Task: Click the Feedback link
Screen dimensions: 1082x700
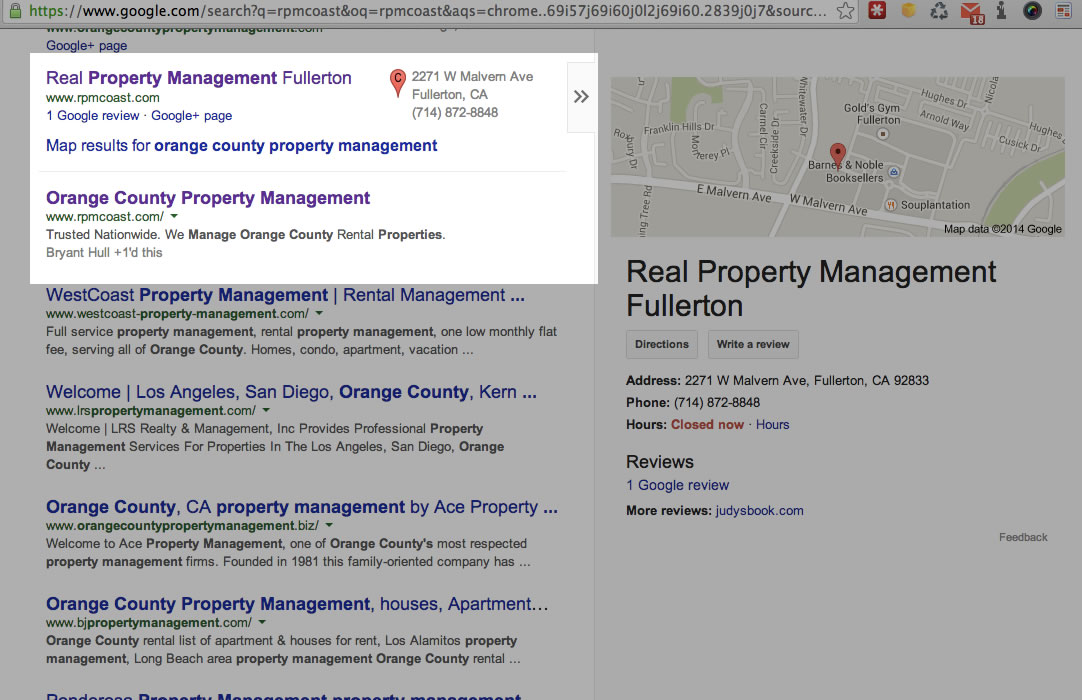Action: coord(1023,537)
